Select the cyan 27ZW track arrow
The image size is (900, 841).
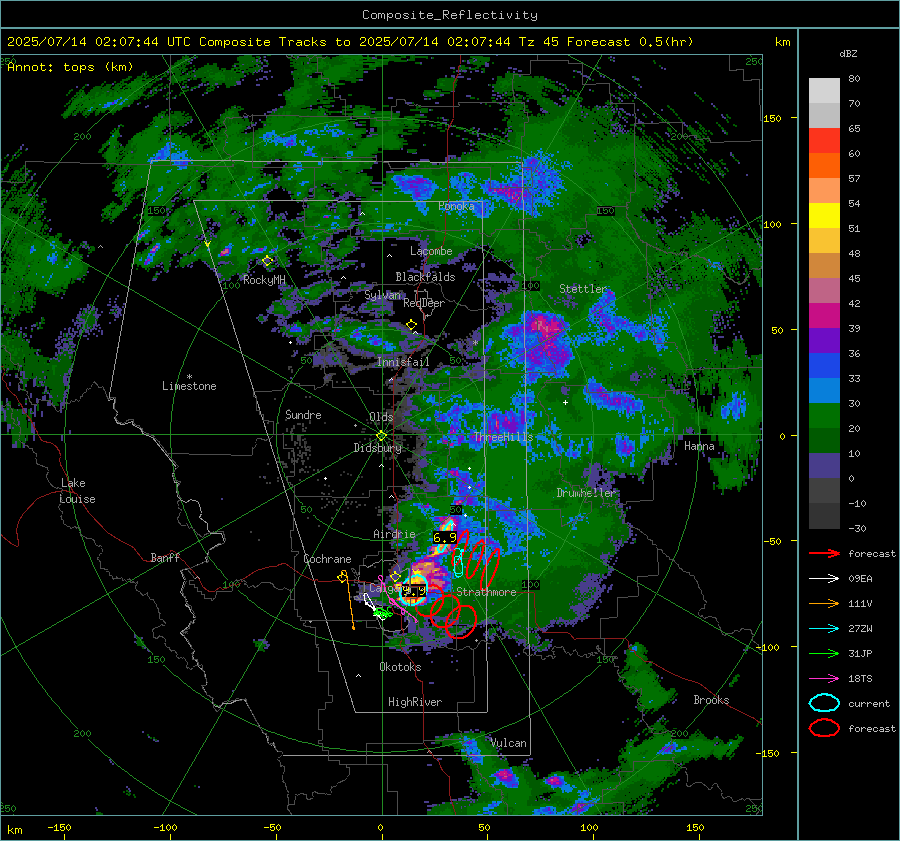[824, 629]
